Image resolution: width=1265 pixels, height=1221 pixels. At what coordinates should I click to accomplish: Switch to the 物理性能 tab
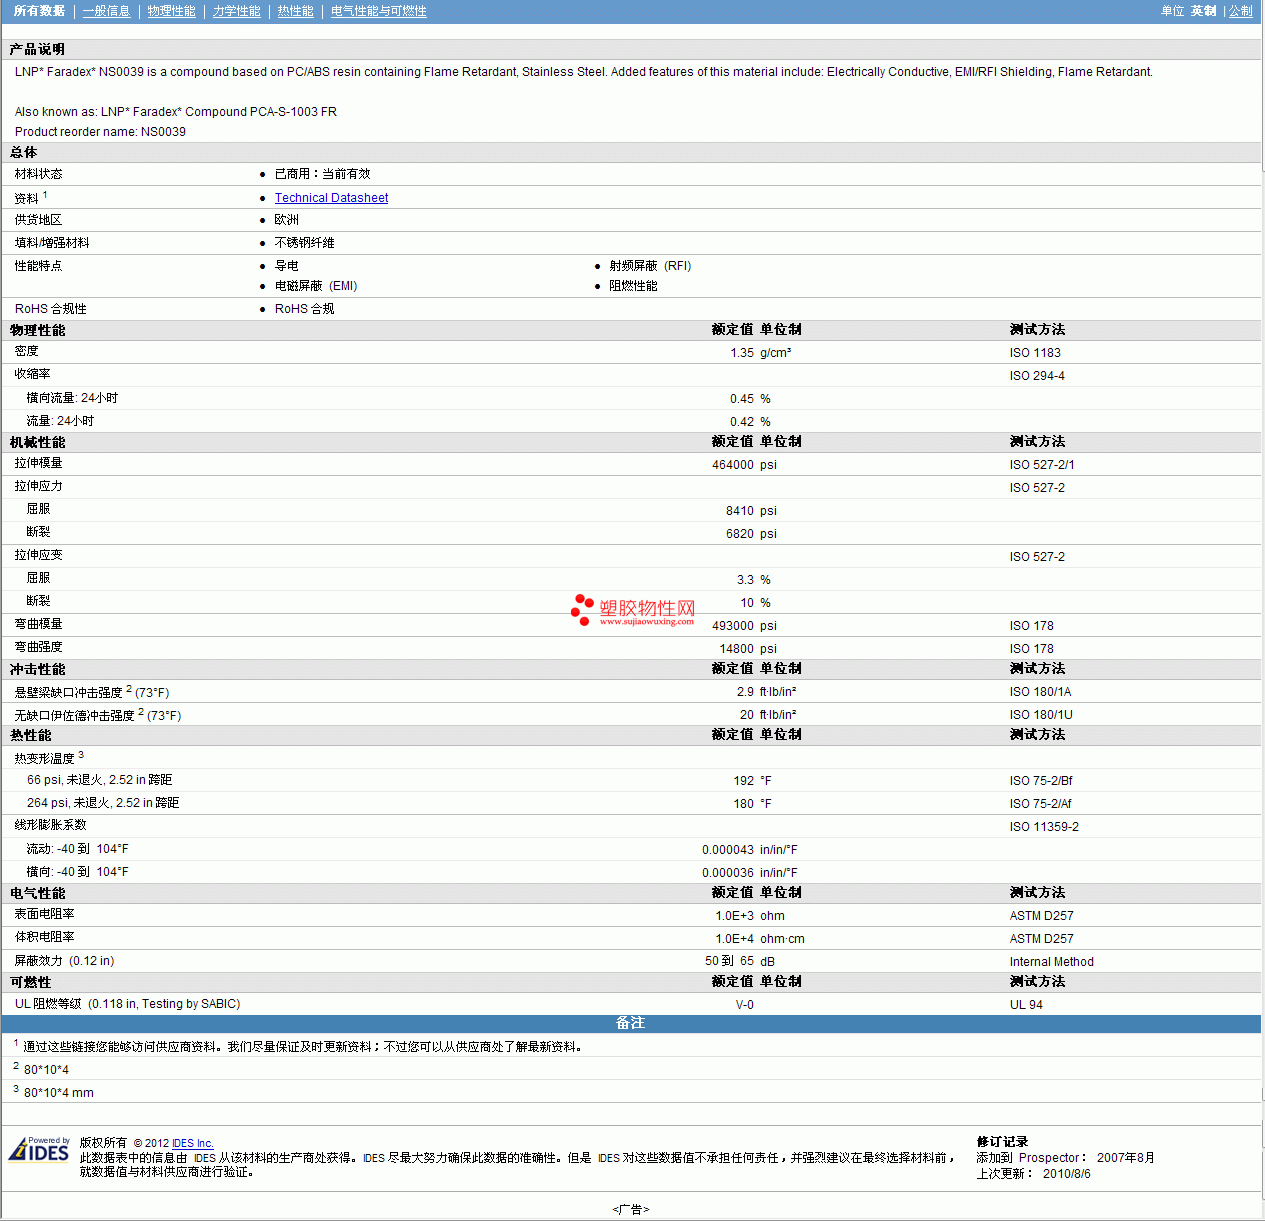(171, 11)
